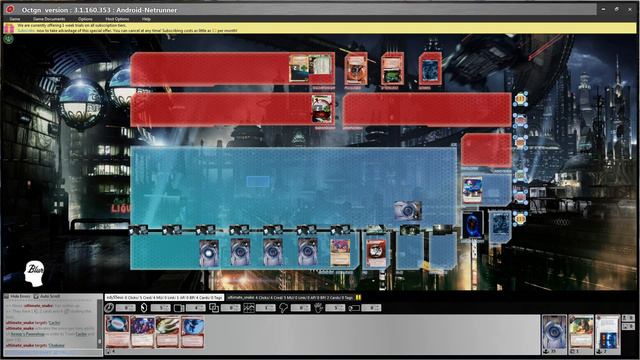Click the gift box icon in the subscription banner
Viewport: 640px width, 360px height.
tap(9, 28)
